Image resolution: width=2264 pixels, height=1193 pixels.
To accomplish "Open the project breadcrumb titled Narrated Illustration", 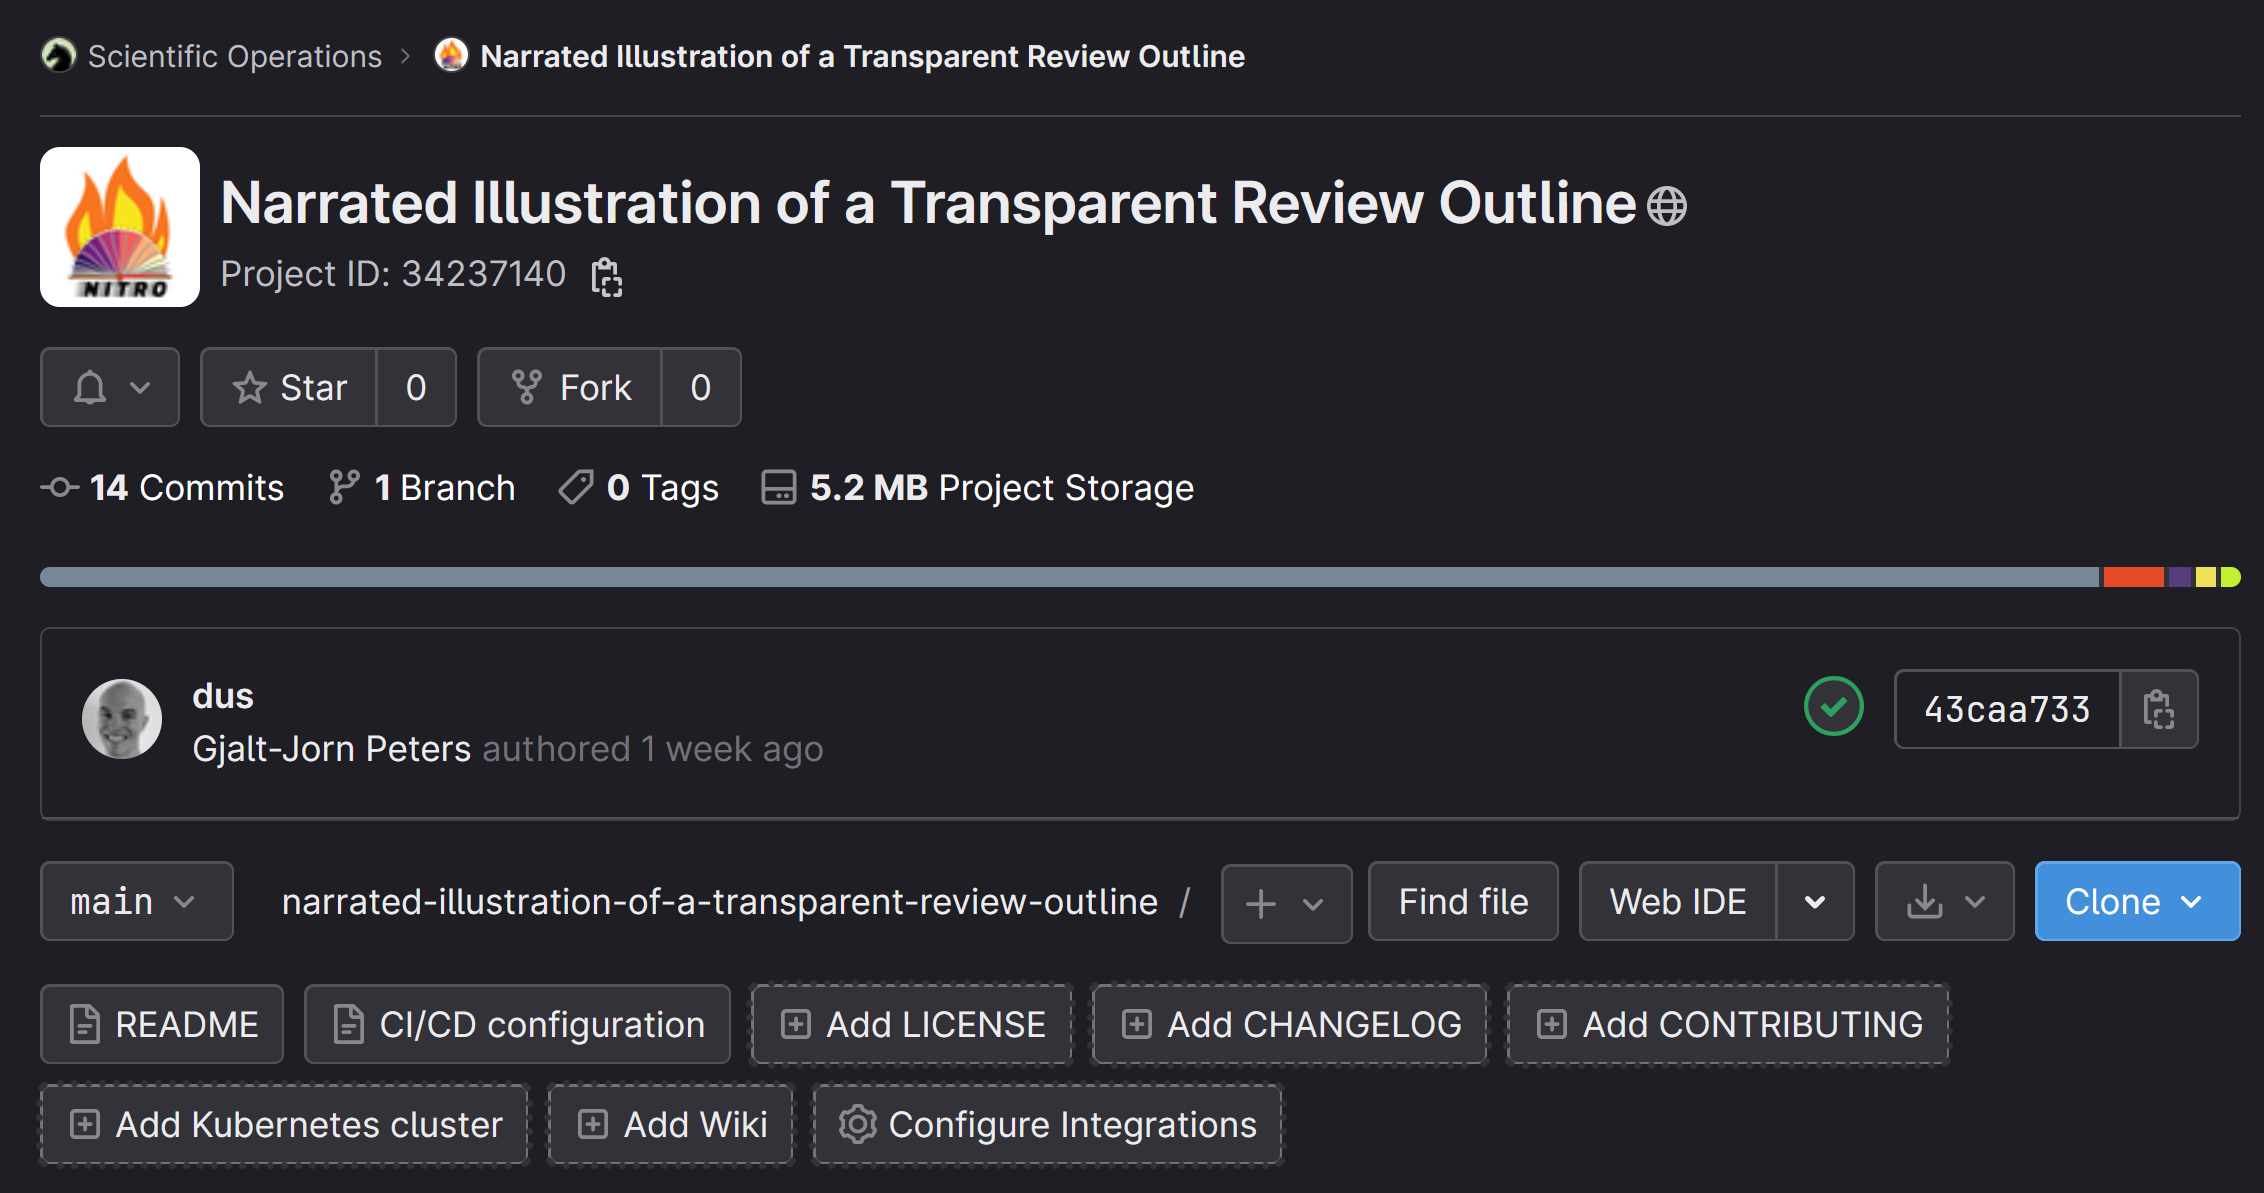I will [x=862, y=56].
